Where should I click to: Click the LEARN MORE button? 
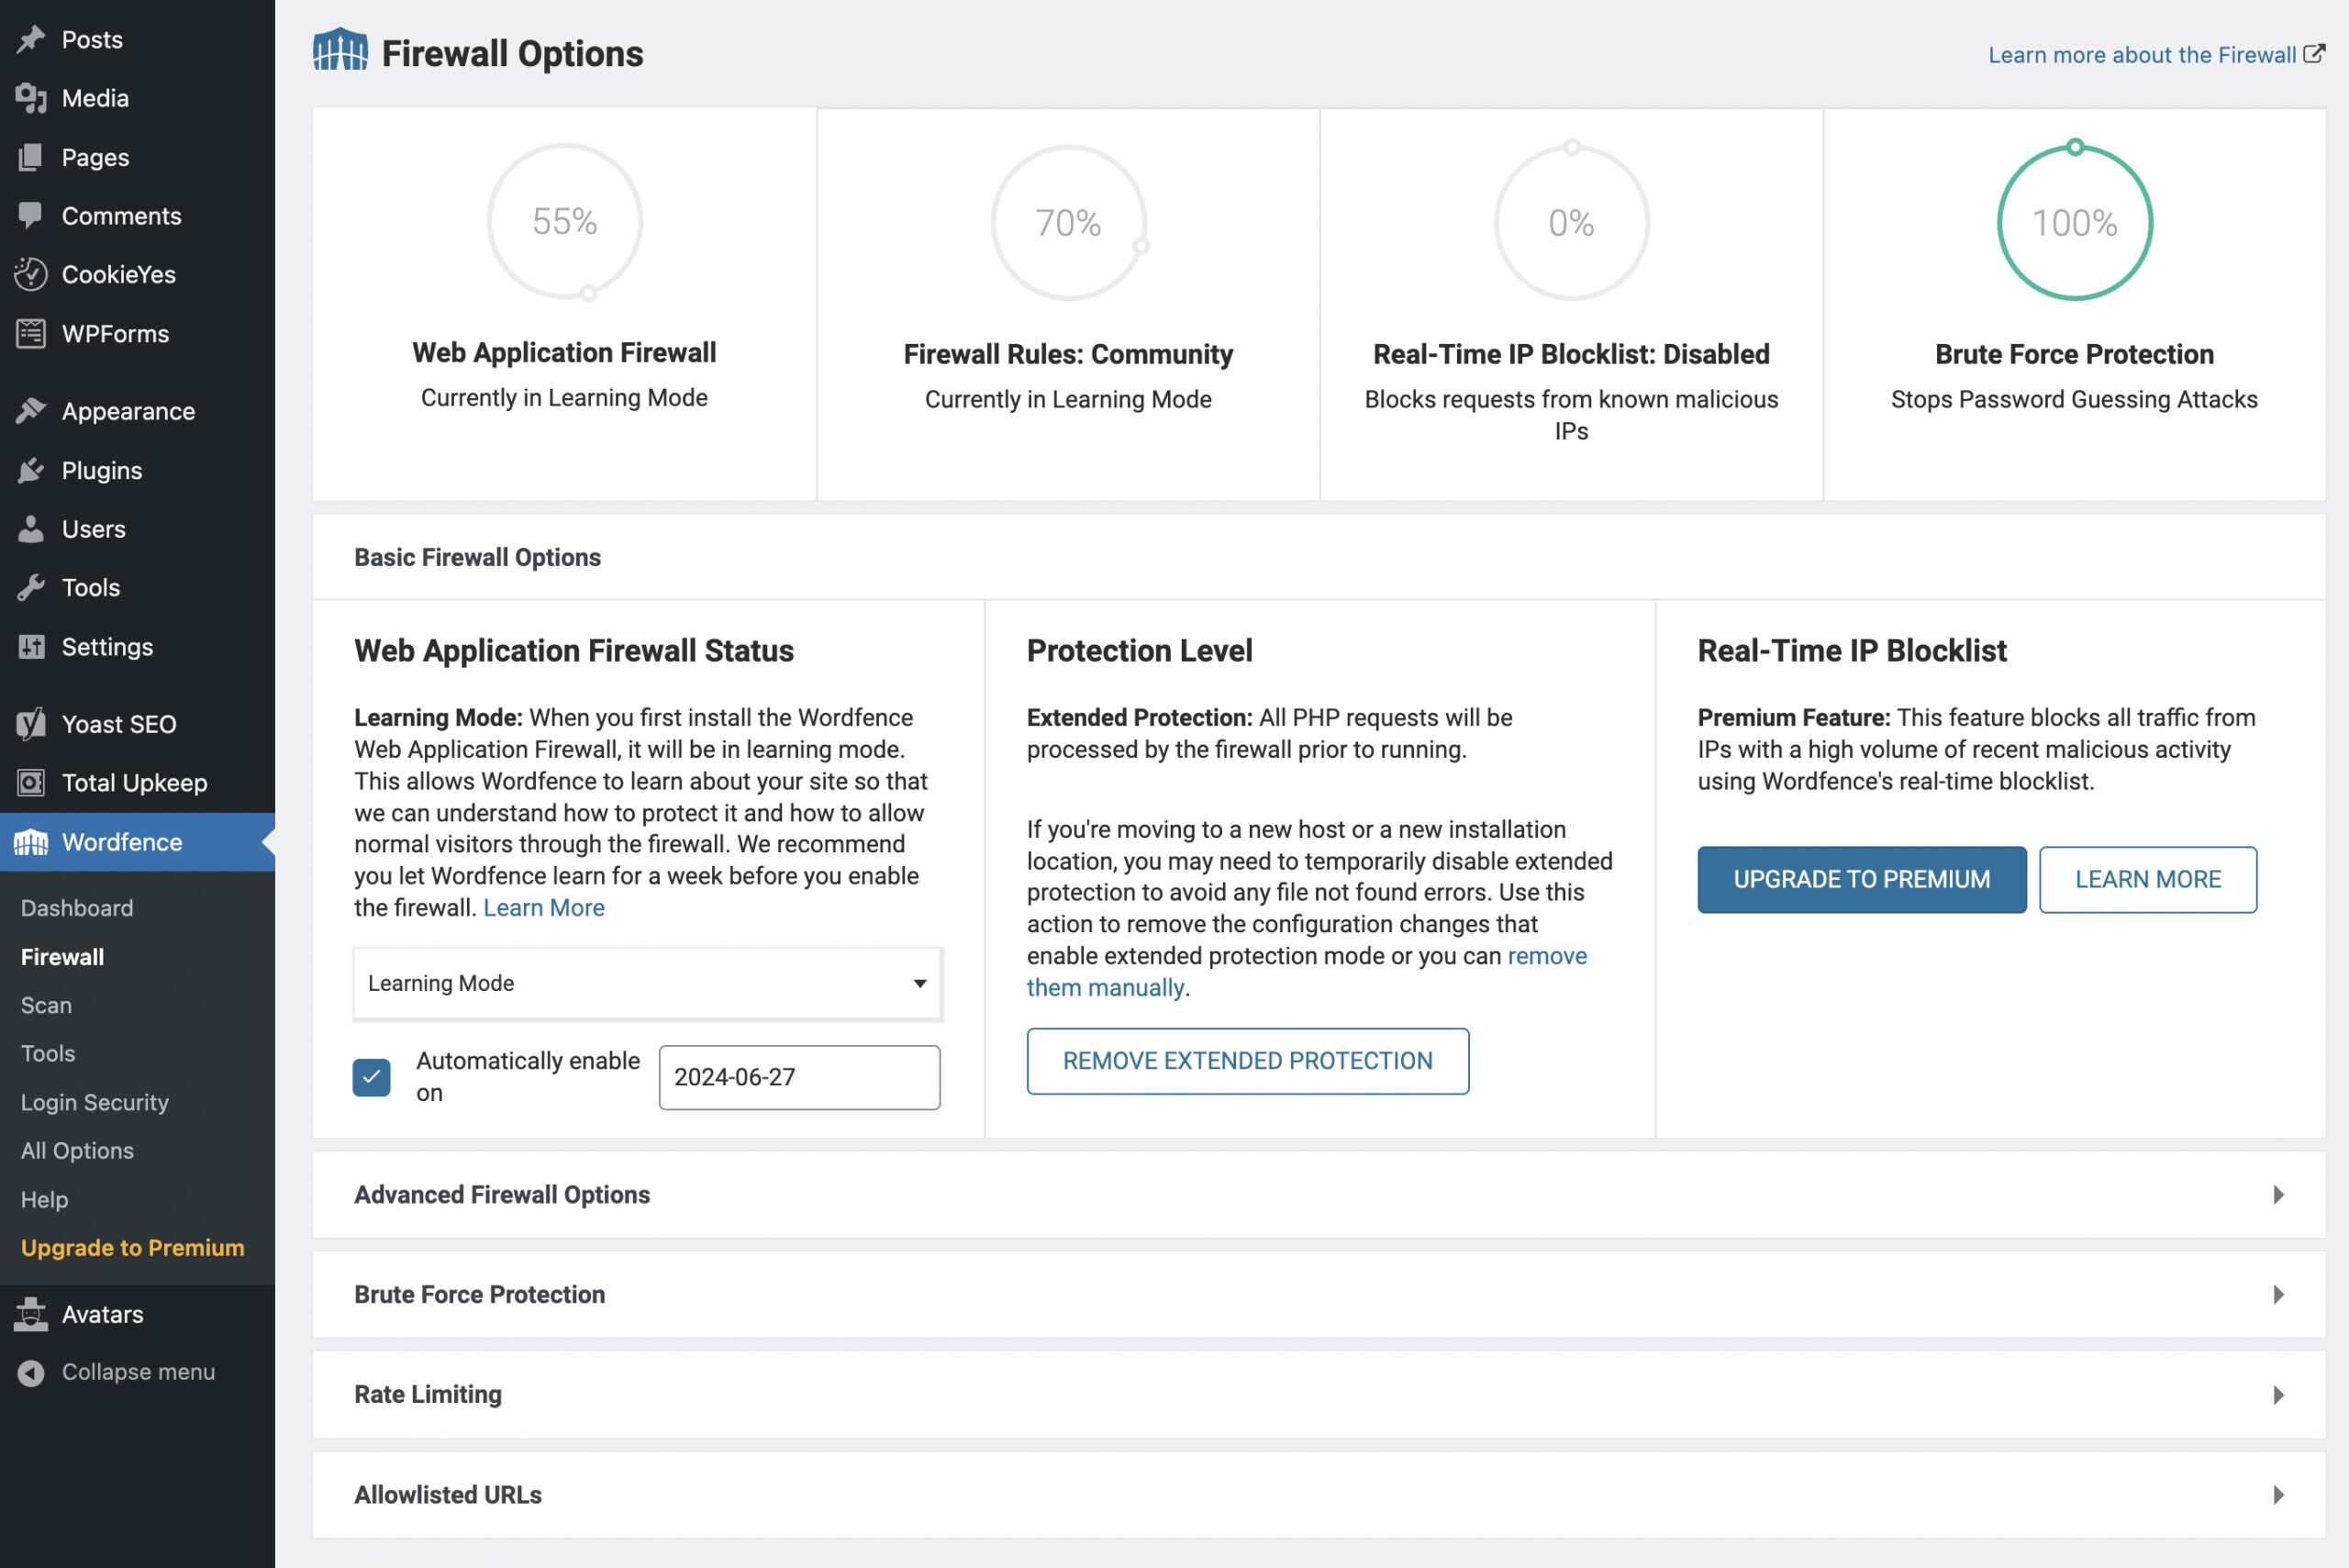coord(2147,879)
